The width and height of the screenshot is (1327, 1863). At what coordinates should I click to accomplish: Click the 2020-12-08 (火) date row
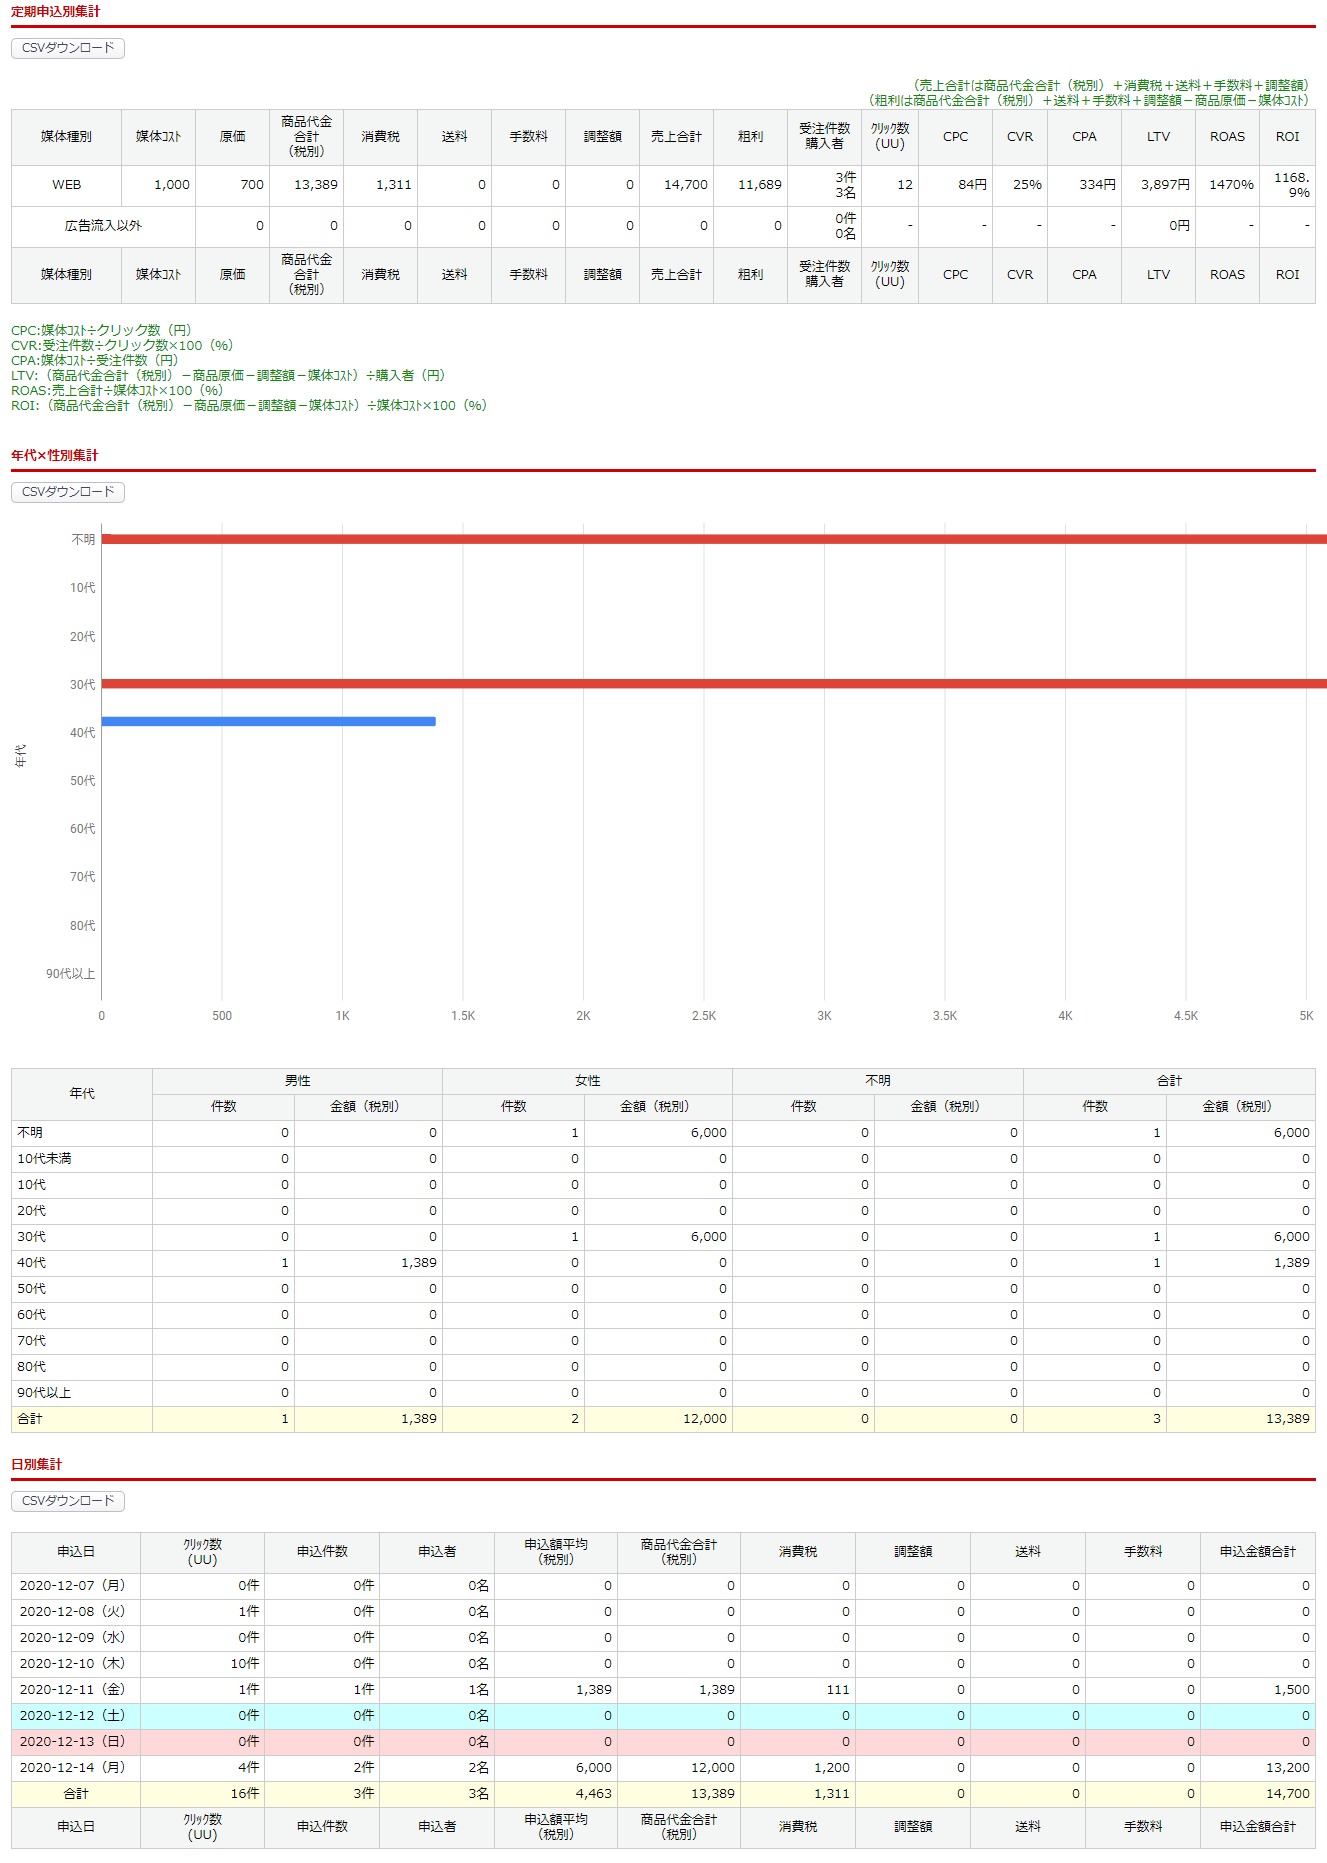point(663,1612)
